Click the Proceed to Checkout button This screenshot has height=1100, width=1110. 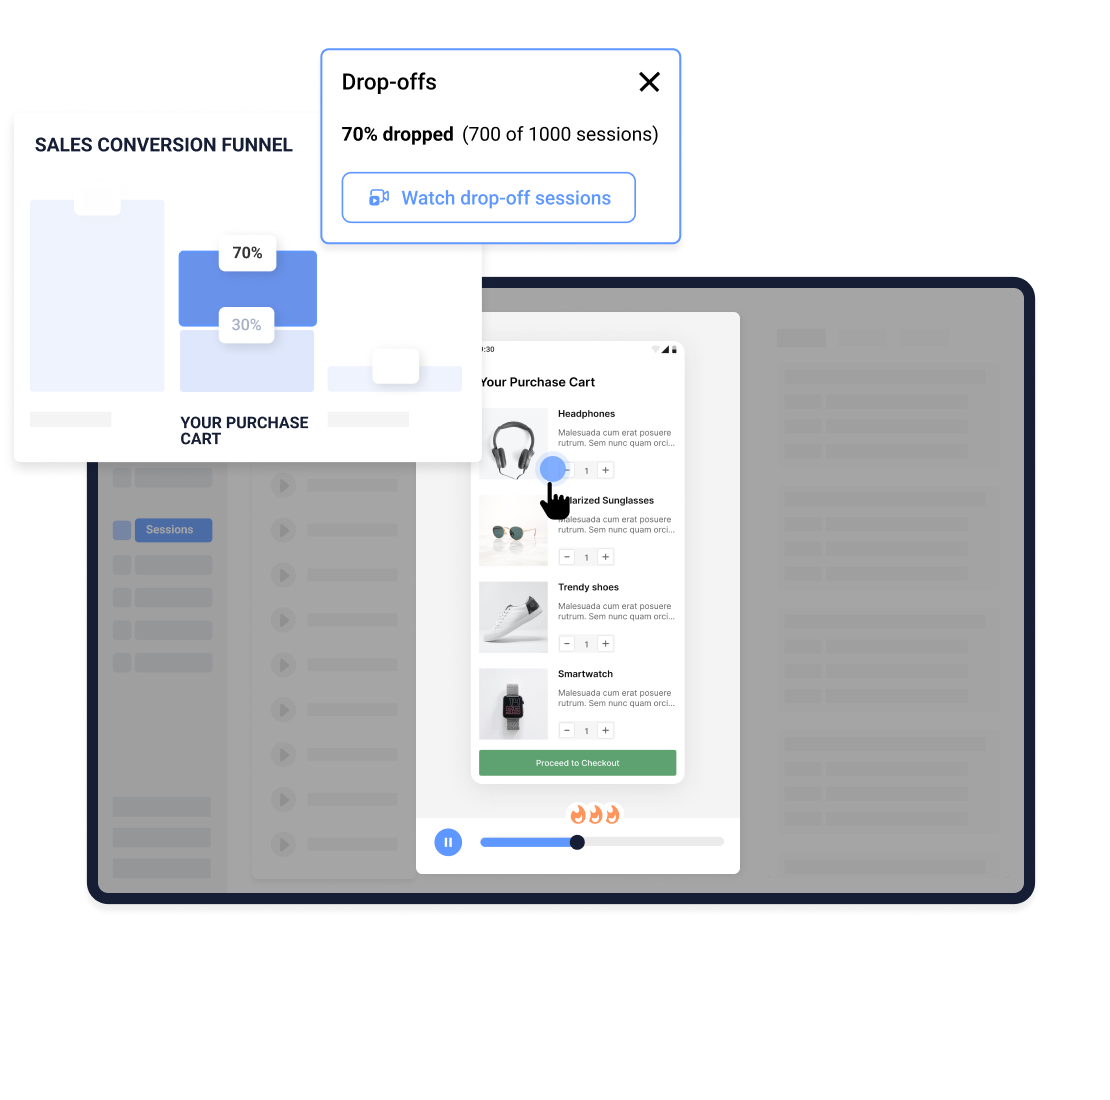click(577, 762)
